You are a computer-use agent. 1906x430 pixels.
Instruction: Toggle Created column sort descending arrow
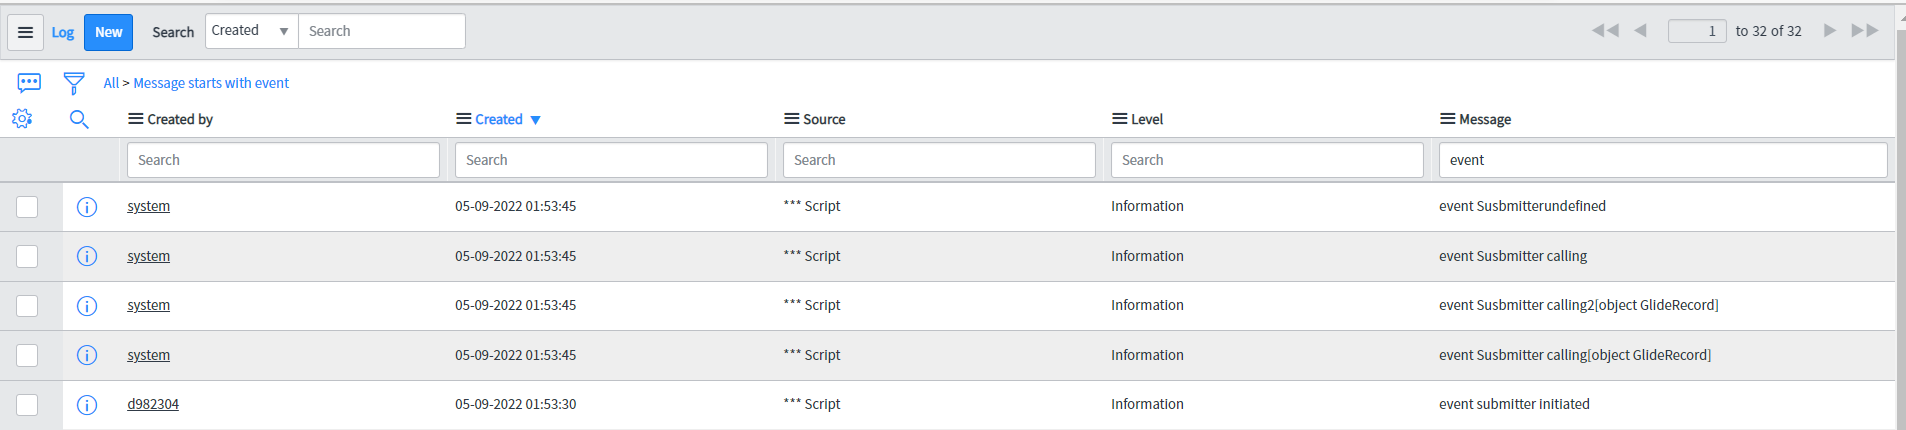[535, 120]
